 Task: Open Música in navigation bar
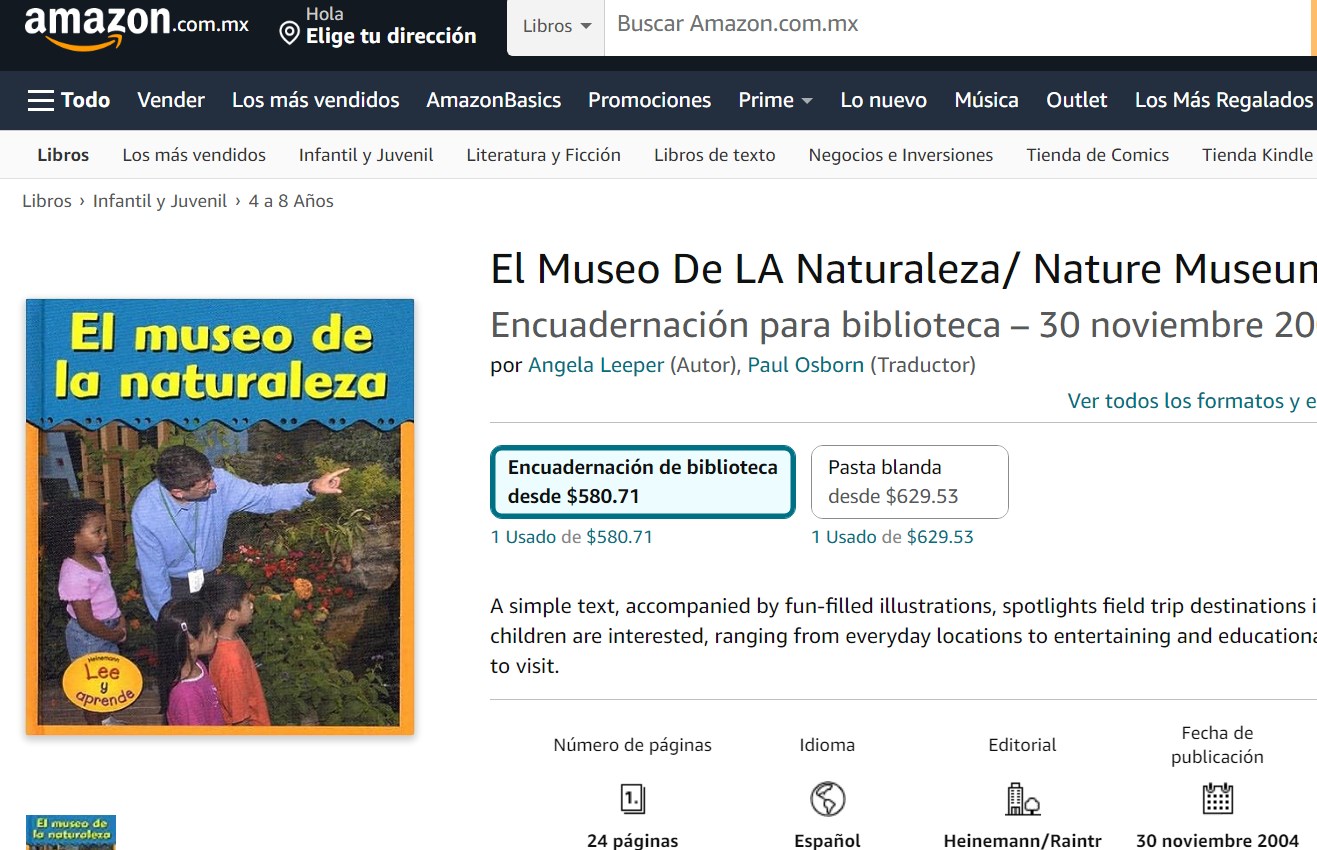(987, 100)
